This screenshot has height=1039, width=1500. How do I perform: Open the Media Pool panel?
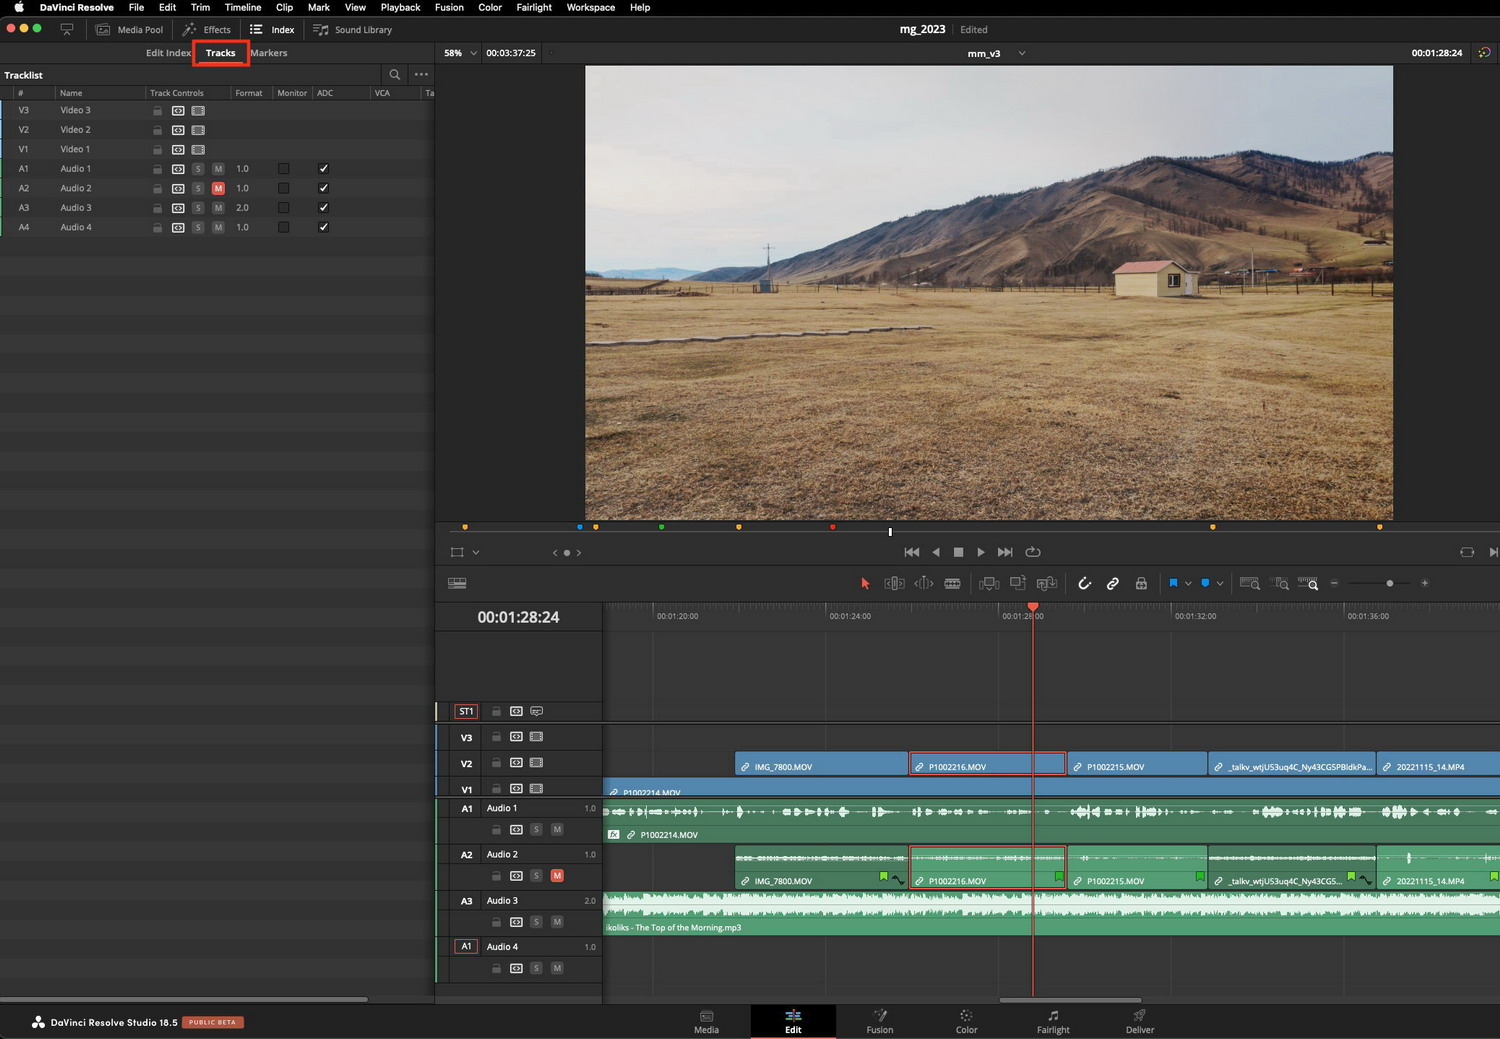point(129,30)
